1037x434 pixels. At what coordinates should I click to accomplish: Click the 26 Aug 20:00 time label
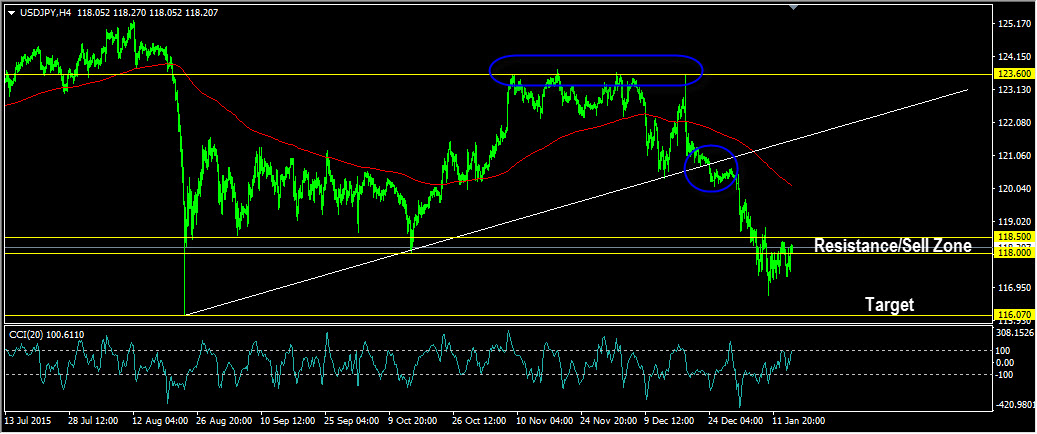[x=222, y=420]
